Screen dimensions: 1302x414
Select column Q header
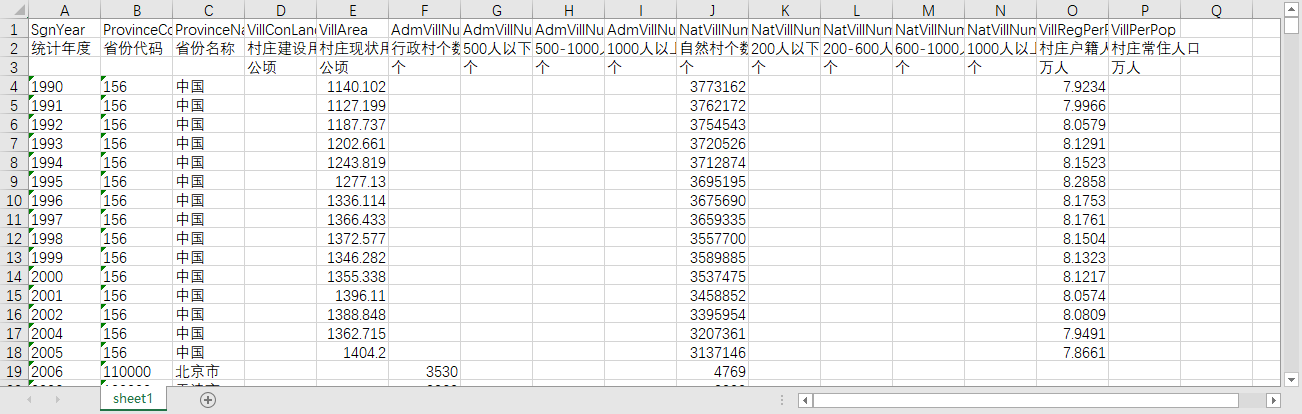[1216, 10]
